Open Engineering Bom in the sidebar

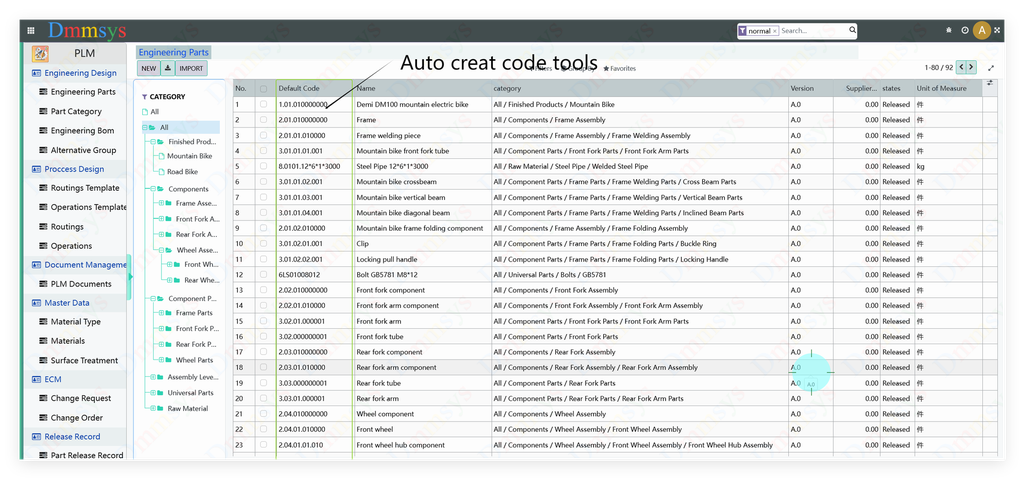[x=82, y=131]
